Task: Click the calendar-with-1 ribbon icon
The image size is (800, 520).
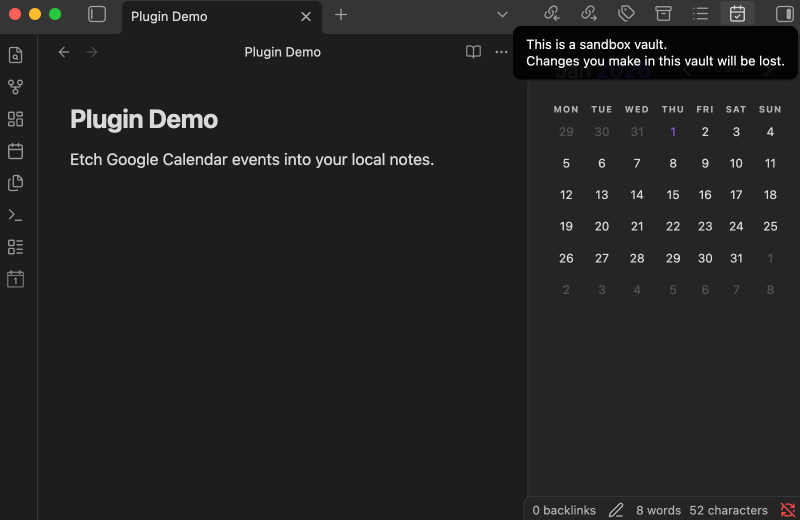Action: 16,279
